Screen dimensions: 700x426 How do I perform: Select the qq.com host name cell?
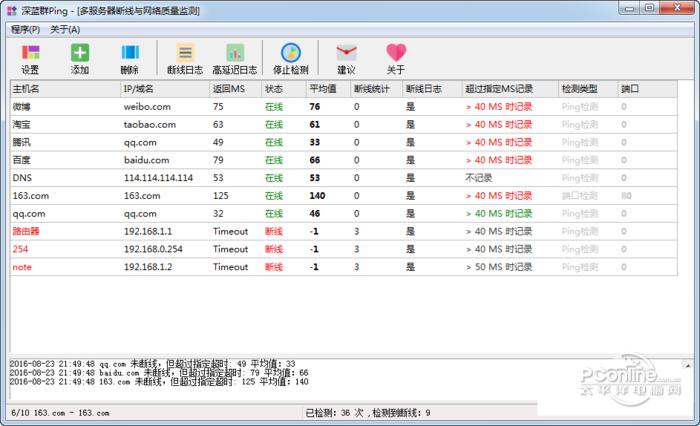[29, 214]
